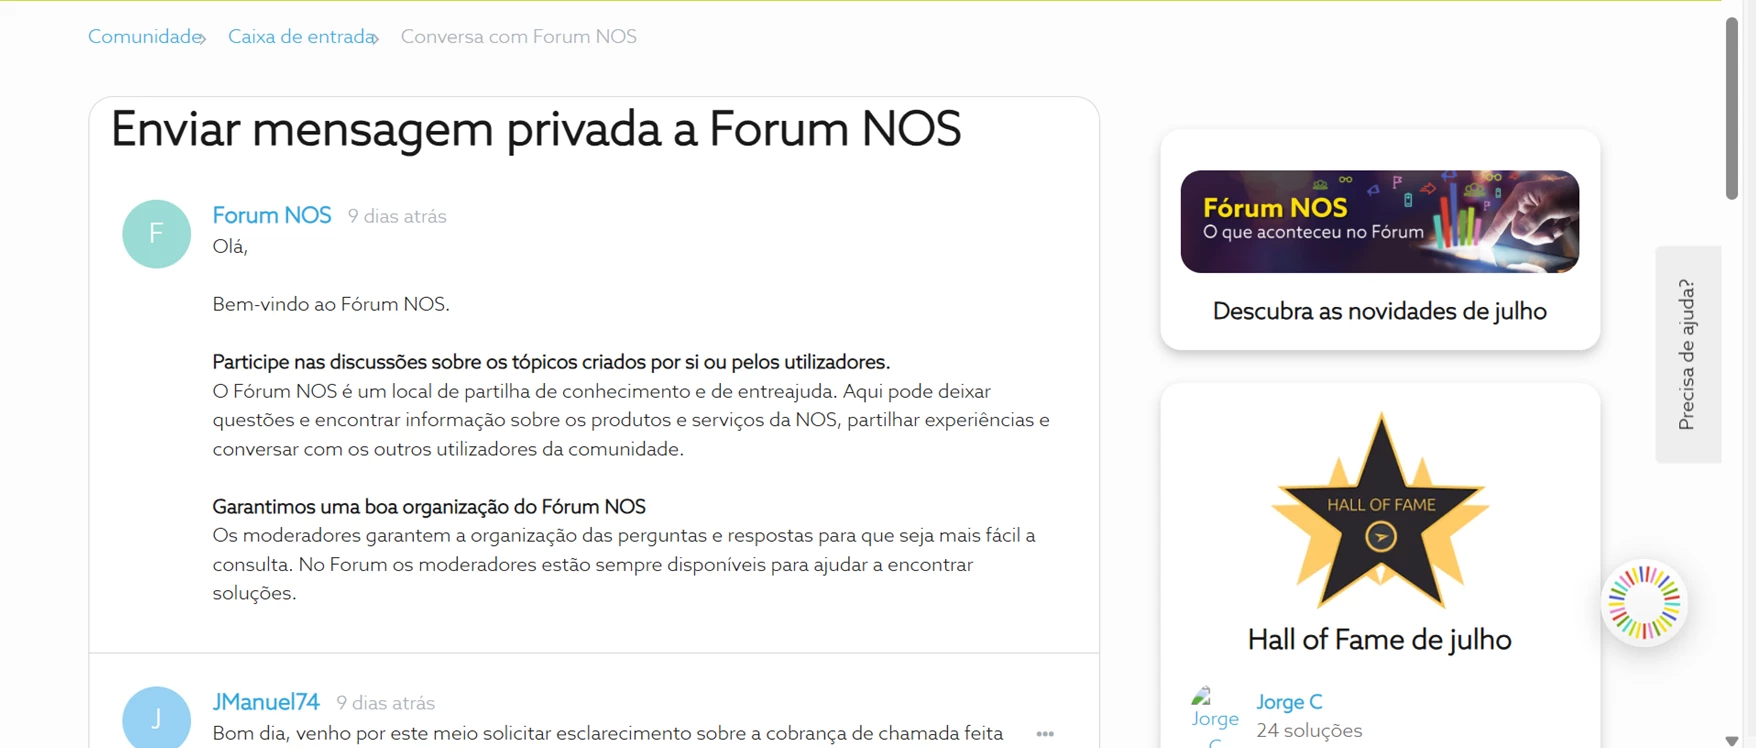Click the page vertical scrollbar thumb
1756x748 pixels.
[x=1732, y=108]
